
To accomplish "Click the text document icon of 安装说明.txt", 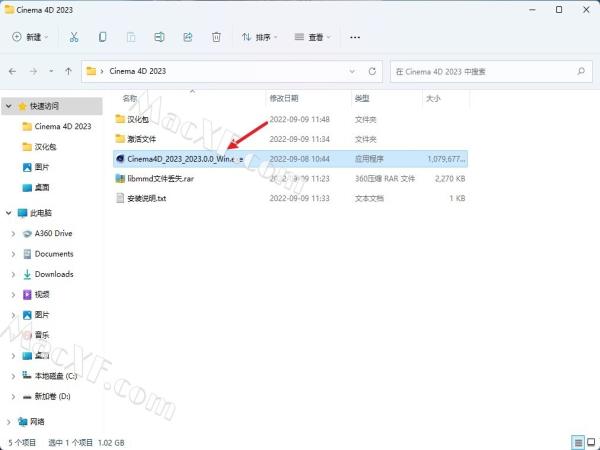I will 120,198.
